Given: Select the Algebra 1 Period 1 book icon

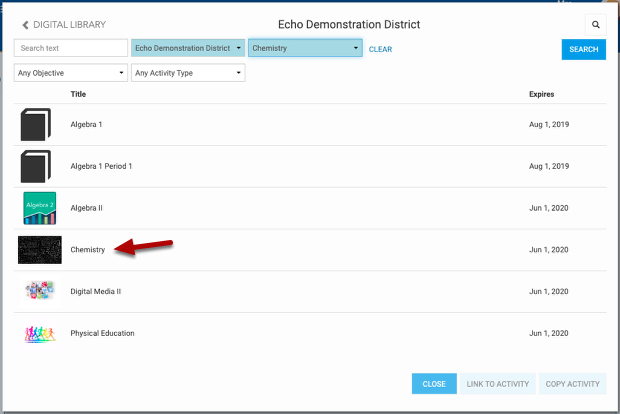Looking at the screenshot, I should 36,166.
